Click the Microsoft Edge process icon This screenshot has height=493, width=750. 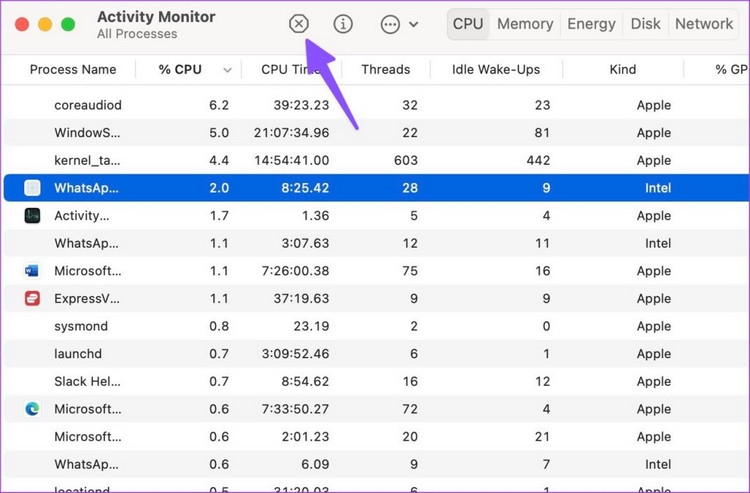point(32,409)
